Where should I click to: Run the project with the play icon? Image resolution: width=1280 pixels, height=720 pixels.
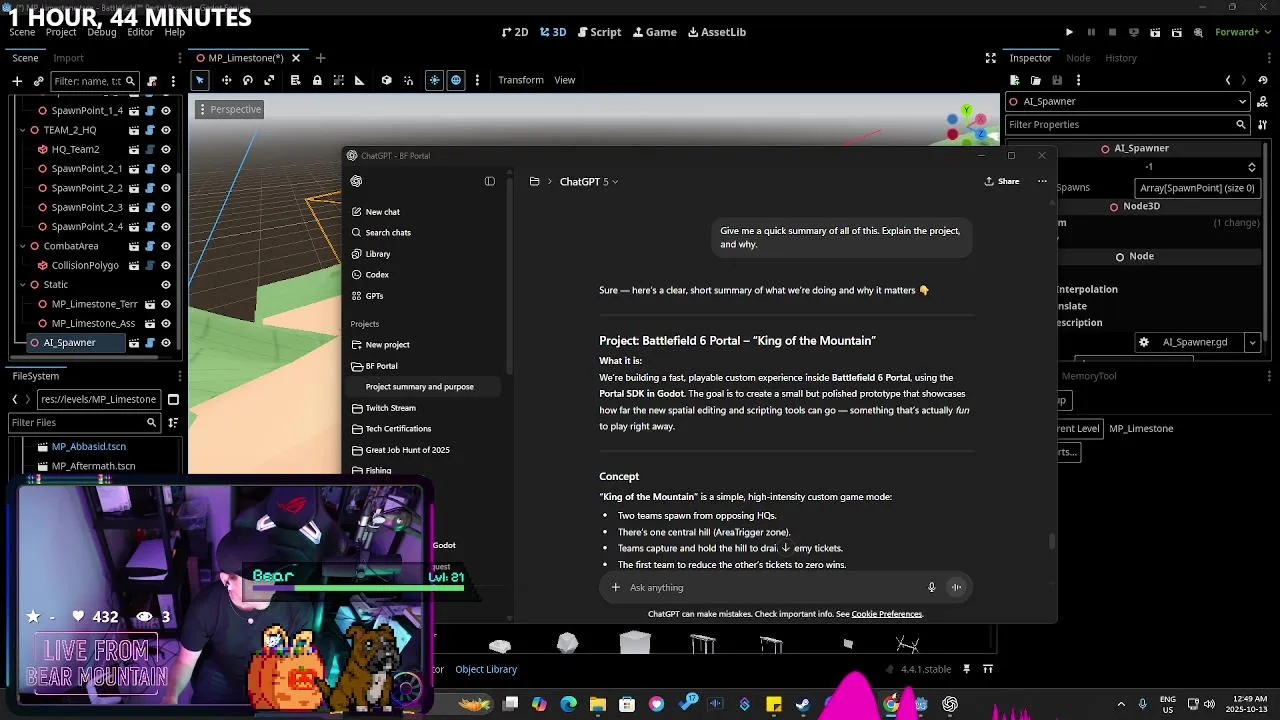point(1069,32)
